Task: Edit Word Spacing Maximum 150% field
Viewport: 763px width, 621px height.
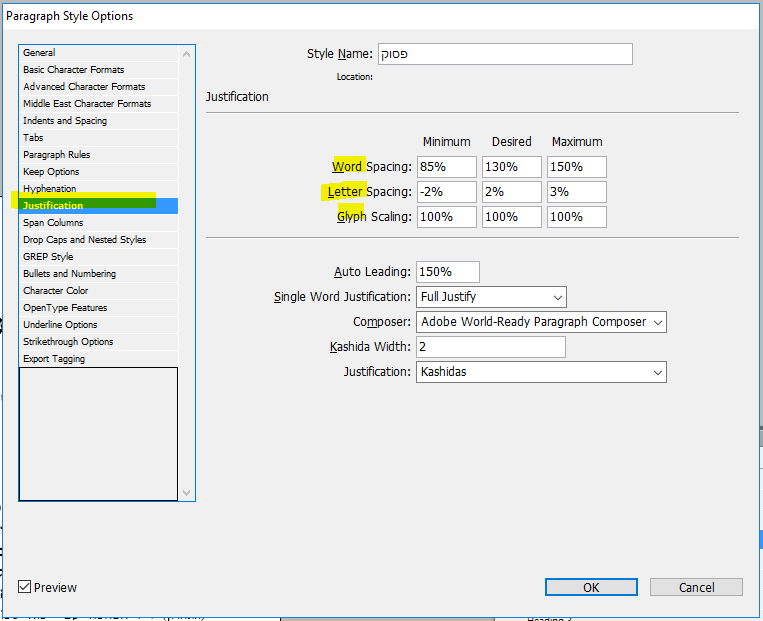Action: click(577, 167)
